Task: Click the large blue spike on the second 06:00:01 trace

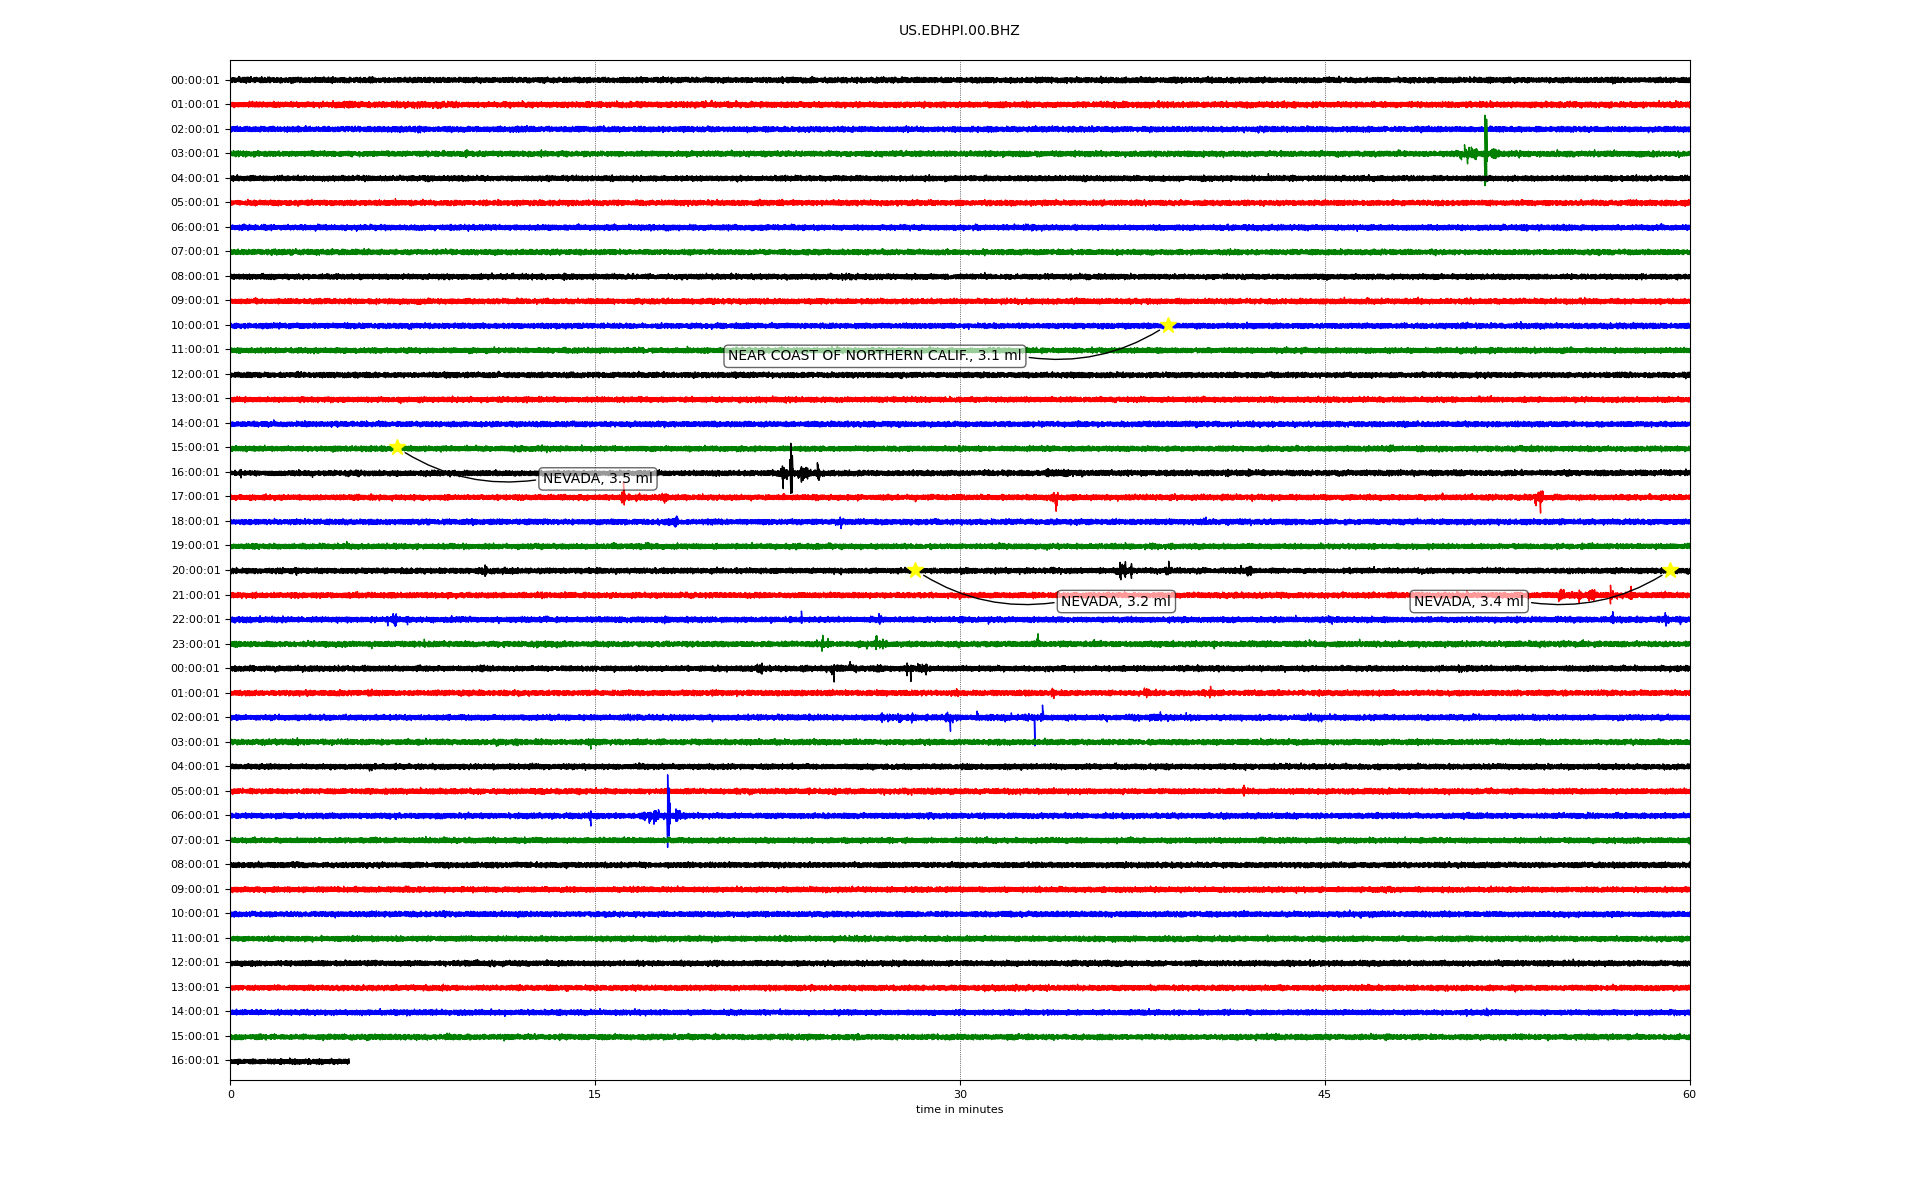Action: pos(668,812)
